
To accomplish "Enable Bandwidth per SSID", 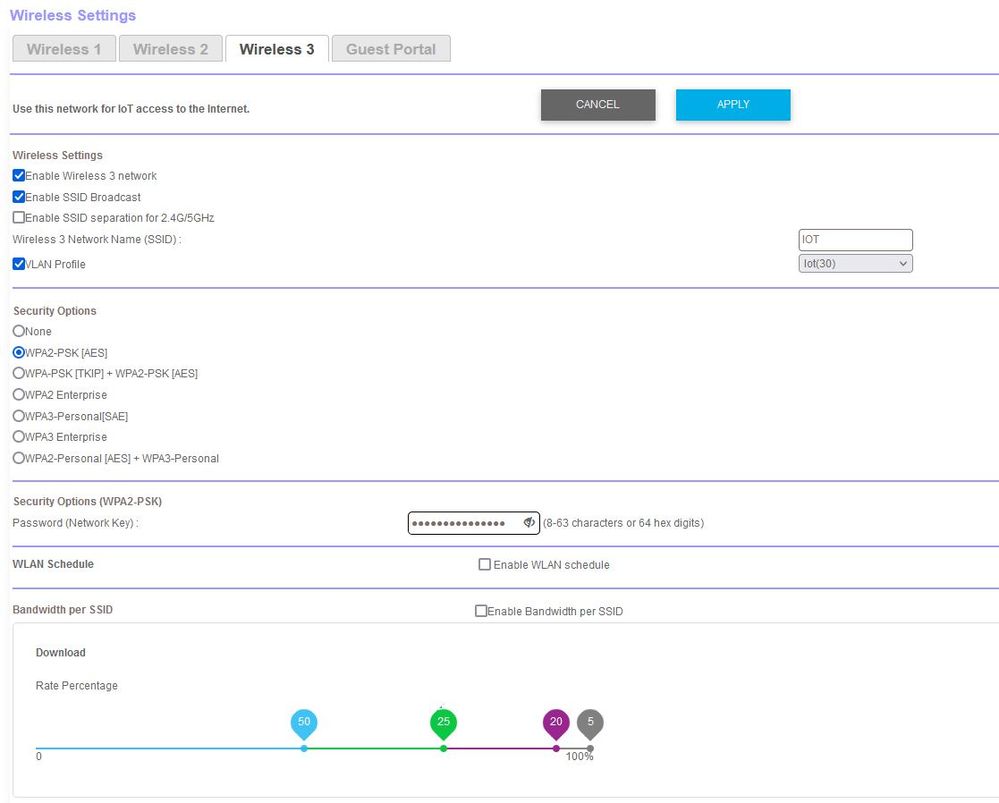I will pos(482,610).
